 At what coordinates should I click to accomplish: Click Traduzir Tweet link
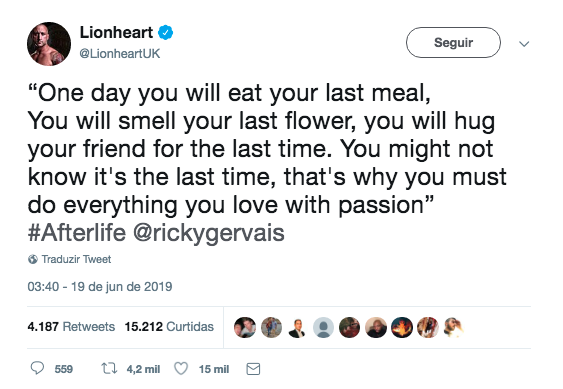pos(76,259)
